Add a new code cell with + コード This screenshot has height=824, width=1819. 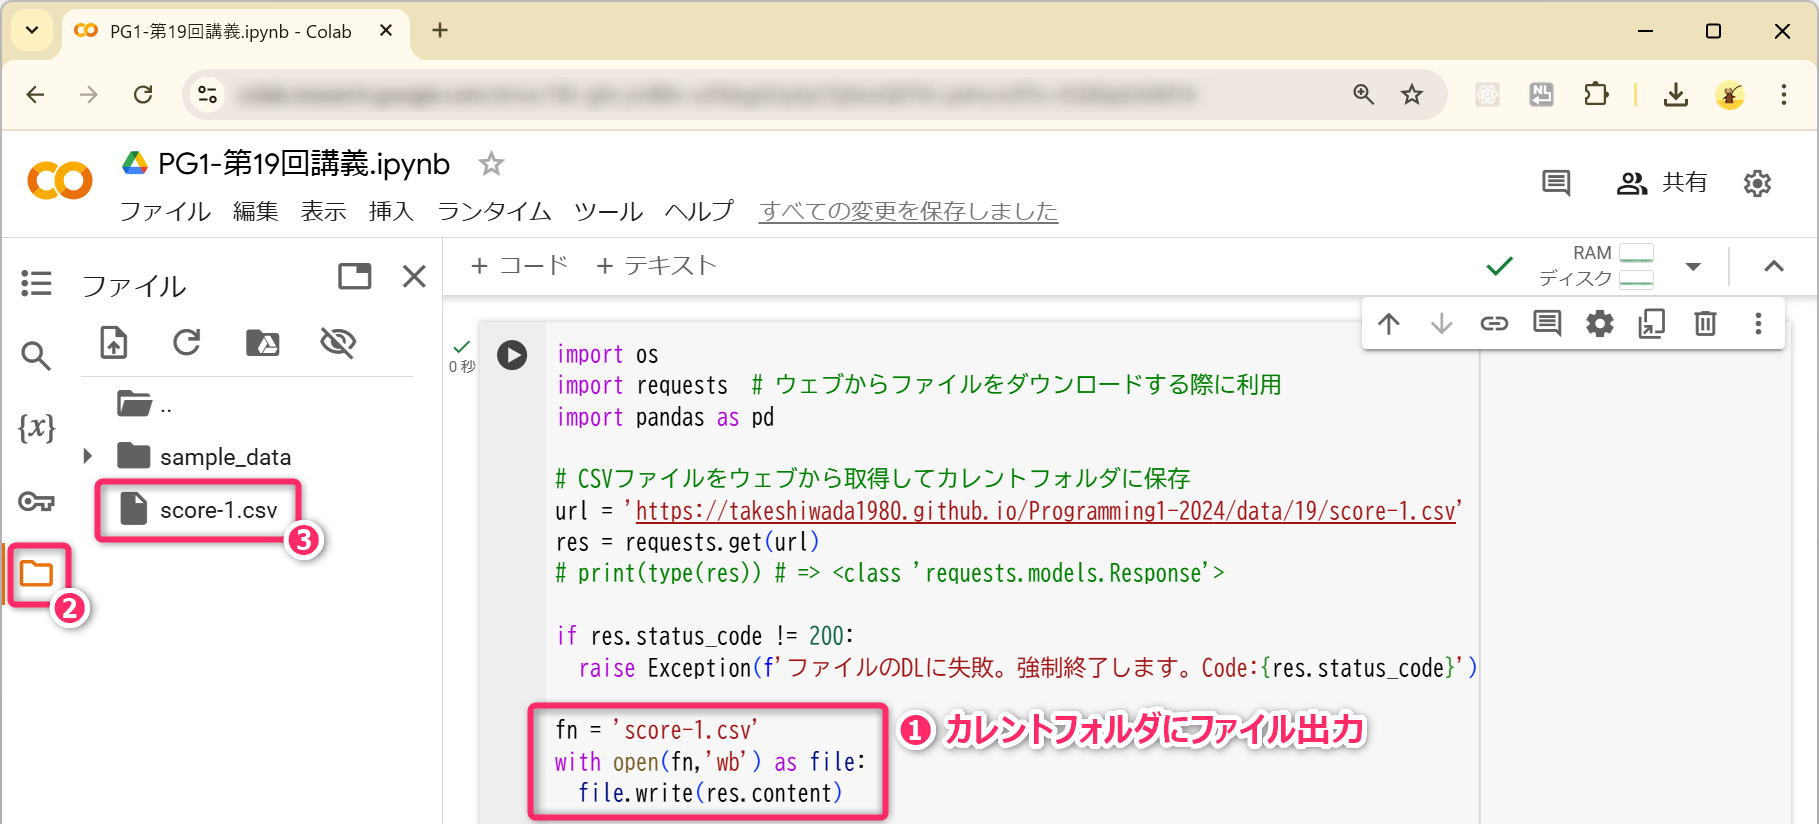[519, 266]
